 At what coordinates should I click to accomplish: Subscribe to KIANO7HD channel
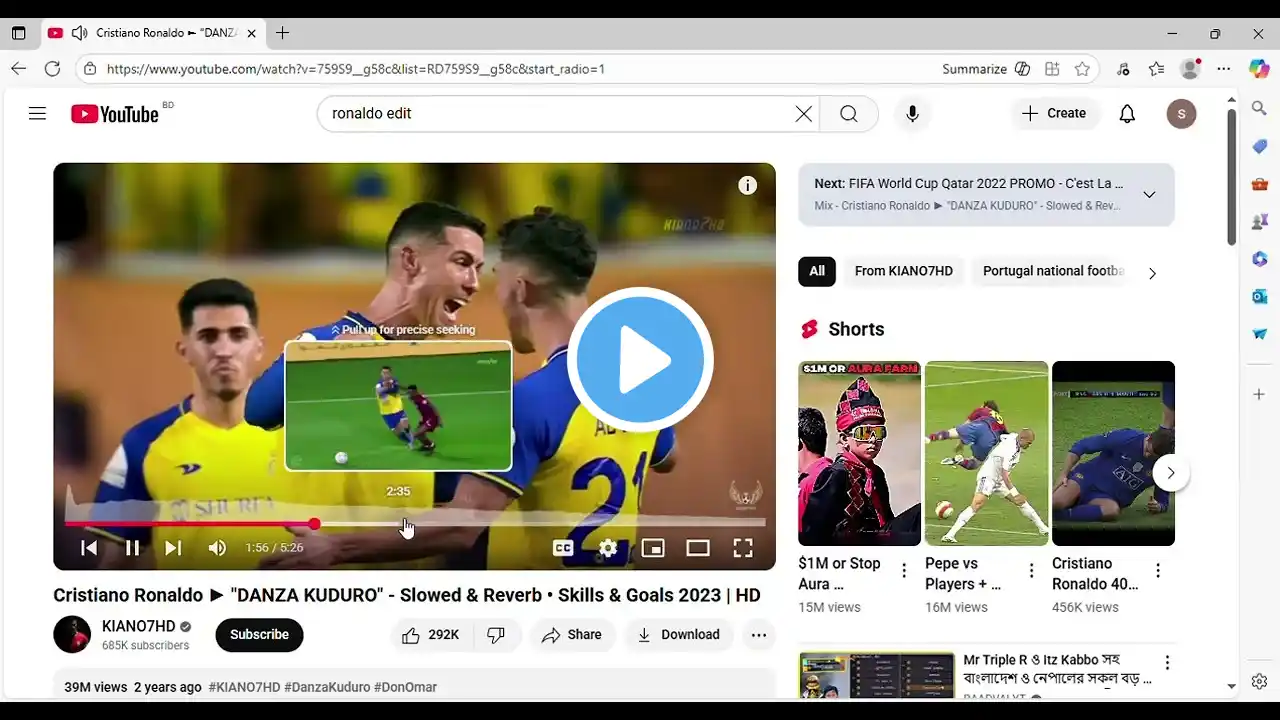(259, 635)
